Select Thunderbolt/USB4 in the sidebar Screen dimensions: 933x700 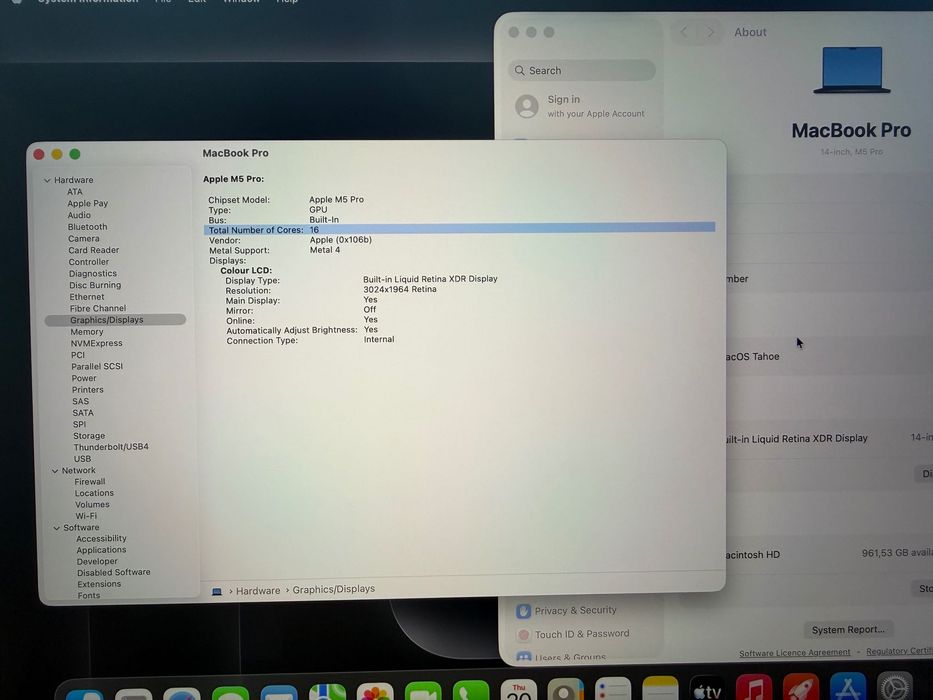click(111, 446)
